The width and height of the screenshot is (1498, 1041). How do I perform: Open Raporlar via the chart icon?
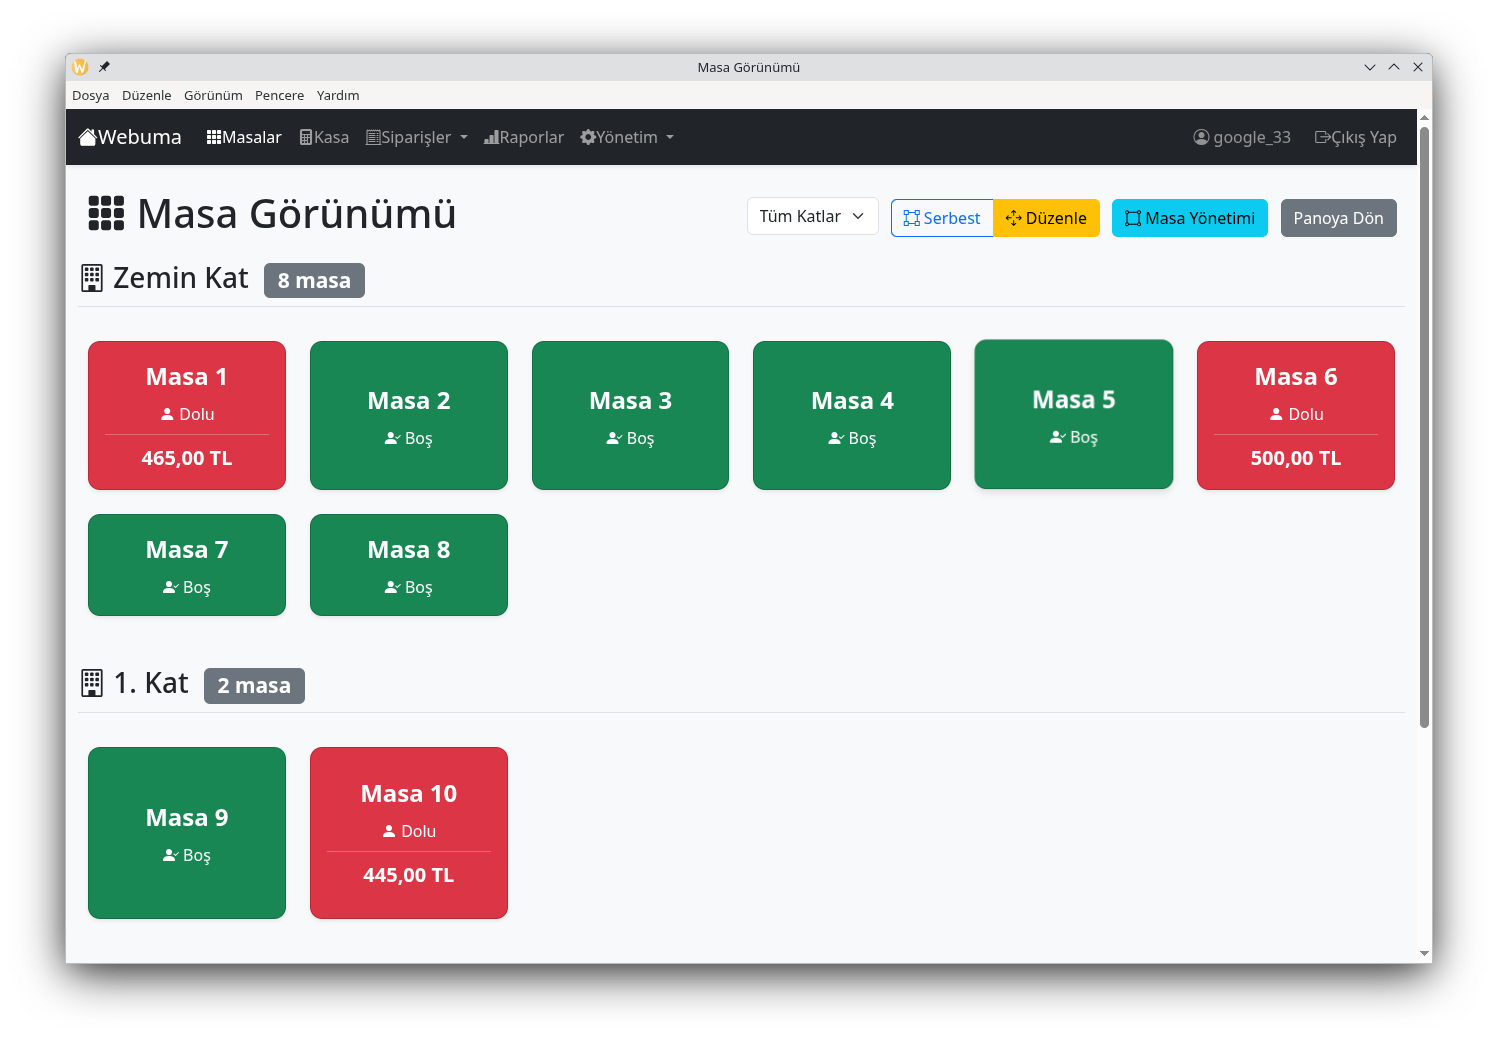492,136
